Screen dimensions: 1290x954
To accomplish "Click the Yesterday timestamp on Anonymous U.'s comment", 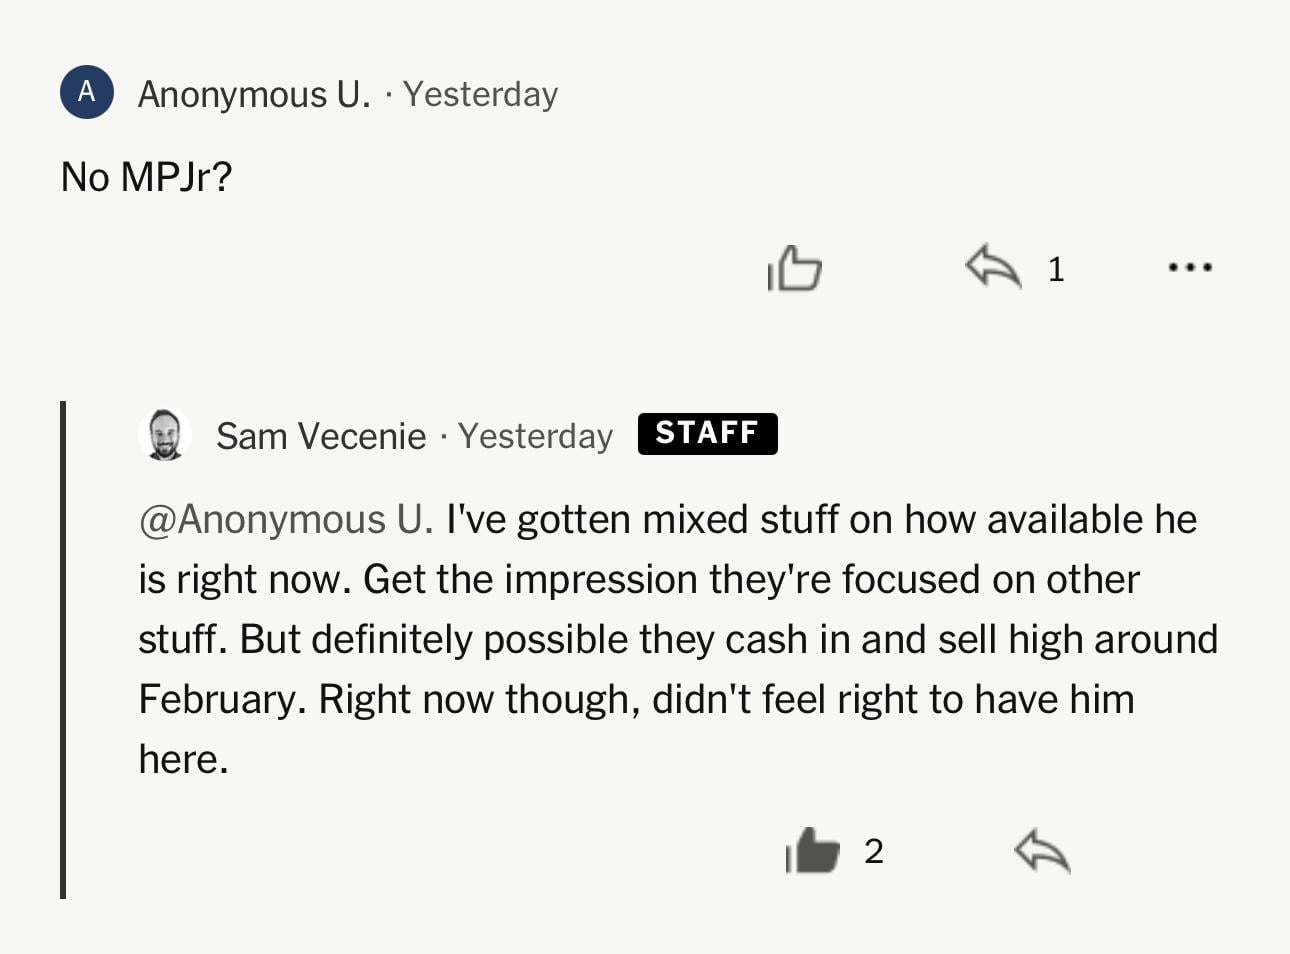I will (x=481, y=93).
